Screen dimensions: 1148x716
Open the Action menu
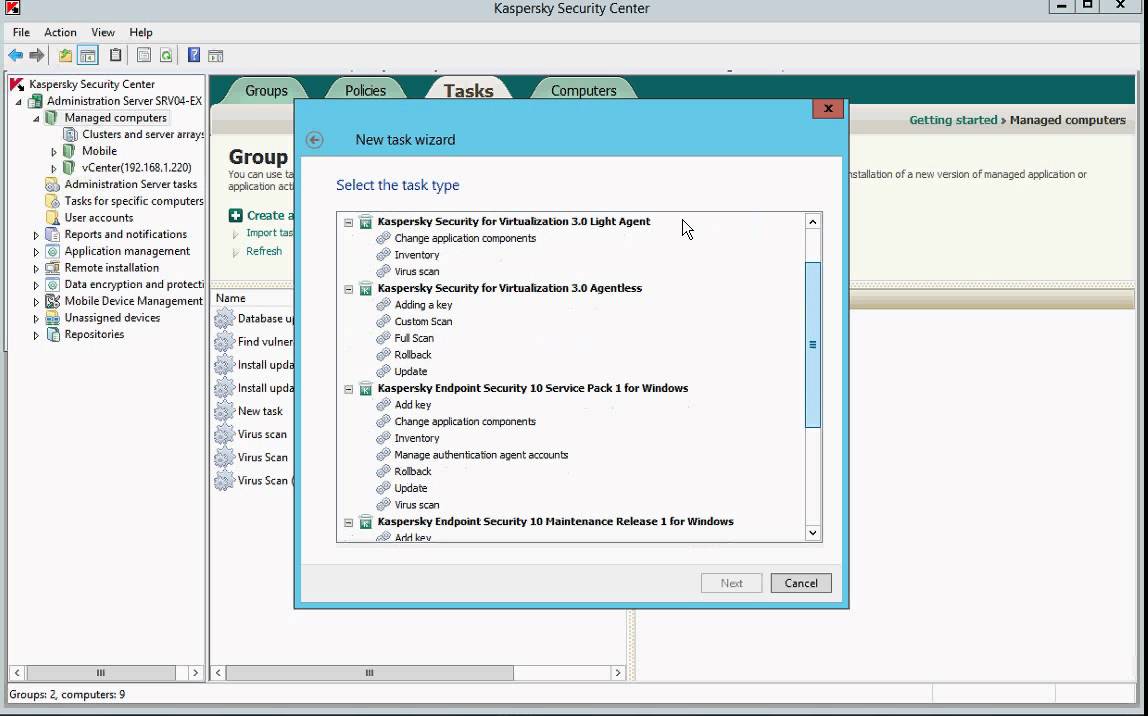tap(60, 32)
